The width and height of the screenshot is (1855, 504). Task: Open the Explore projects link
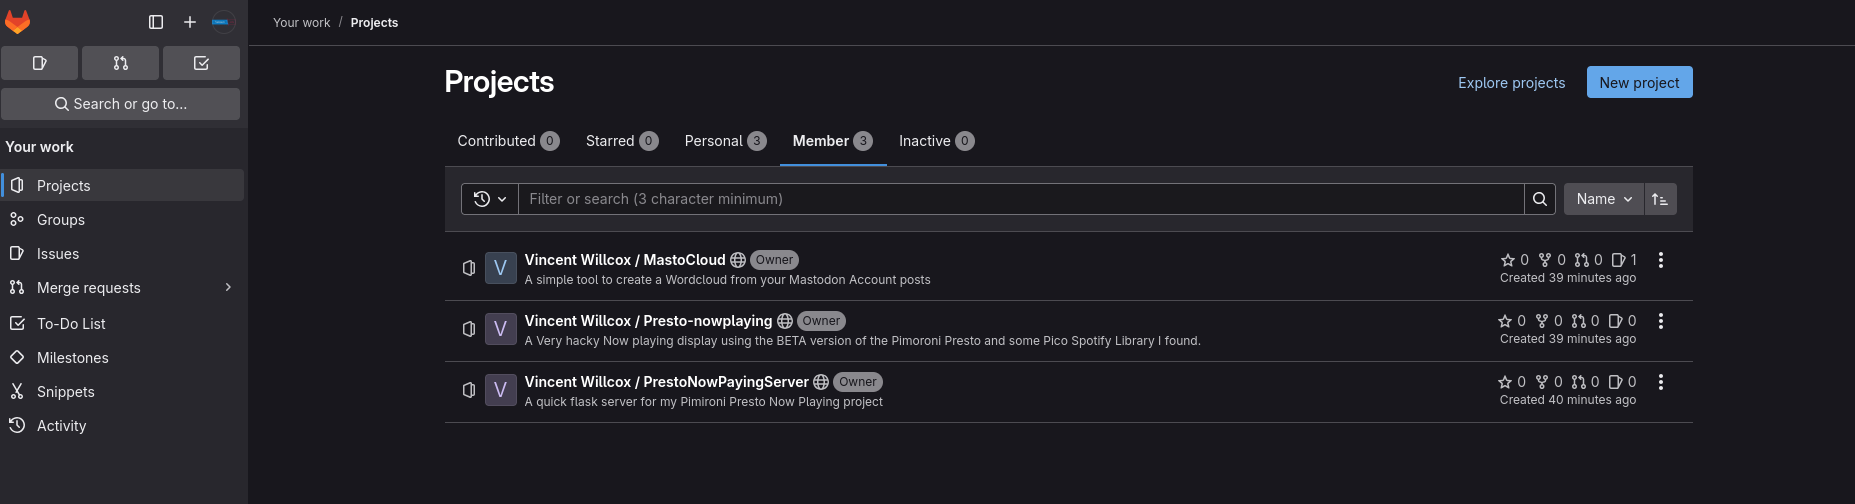[x=1512, y=83]
